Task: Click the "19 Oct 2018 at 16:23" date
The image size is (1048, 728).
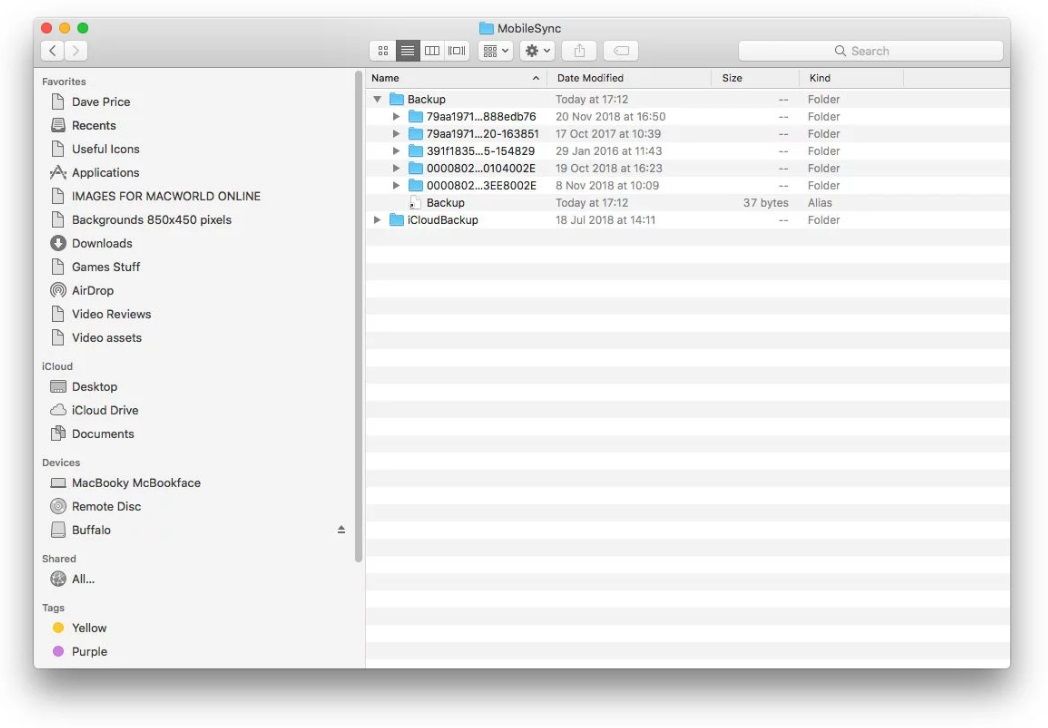Action: 609,168
